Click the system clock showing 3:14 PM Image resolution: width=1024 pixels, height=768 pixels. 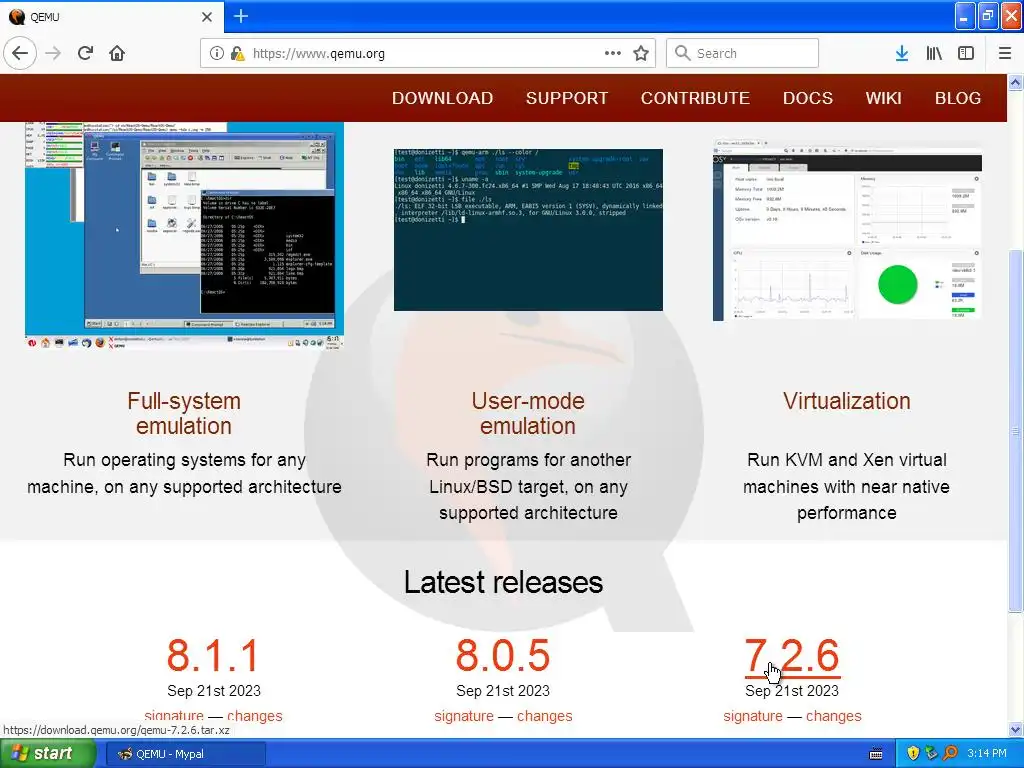click(987, 754)
